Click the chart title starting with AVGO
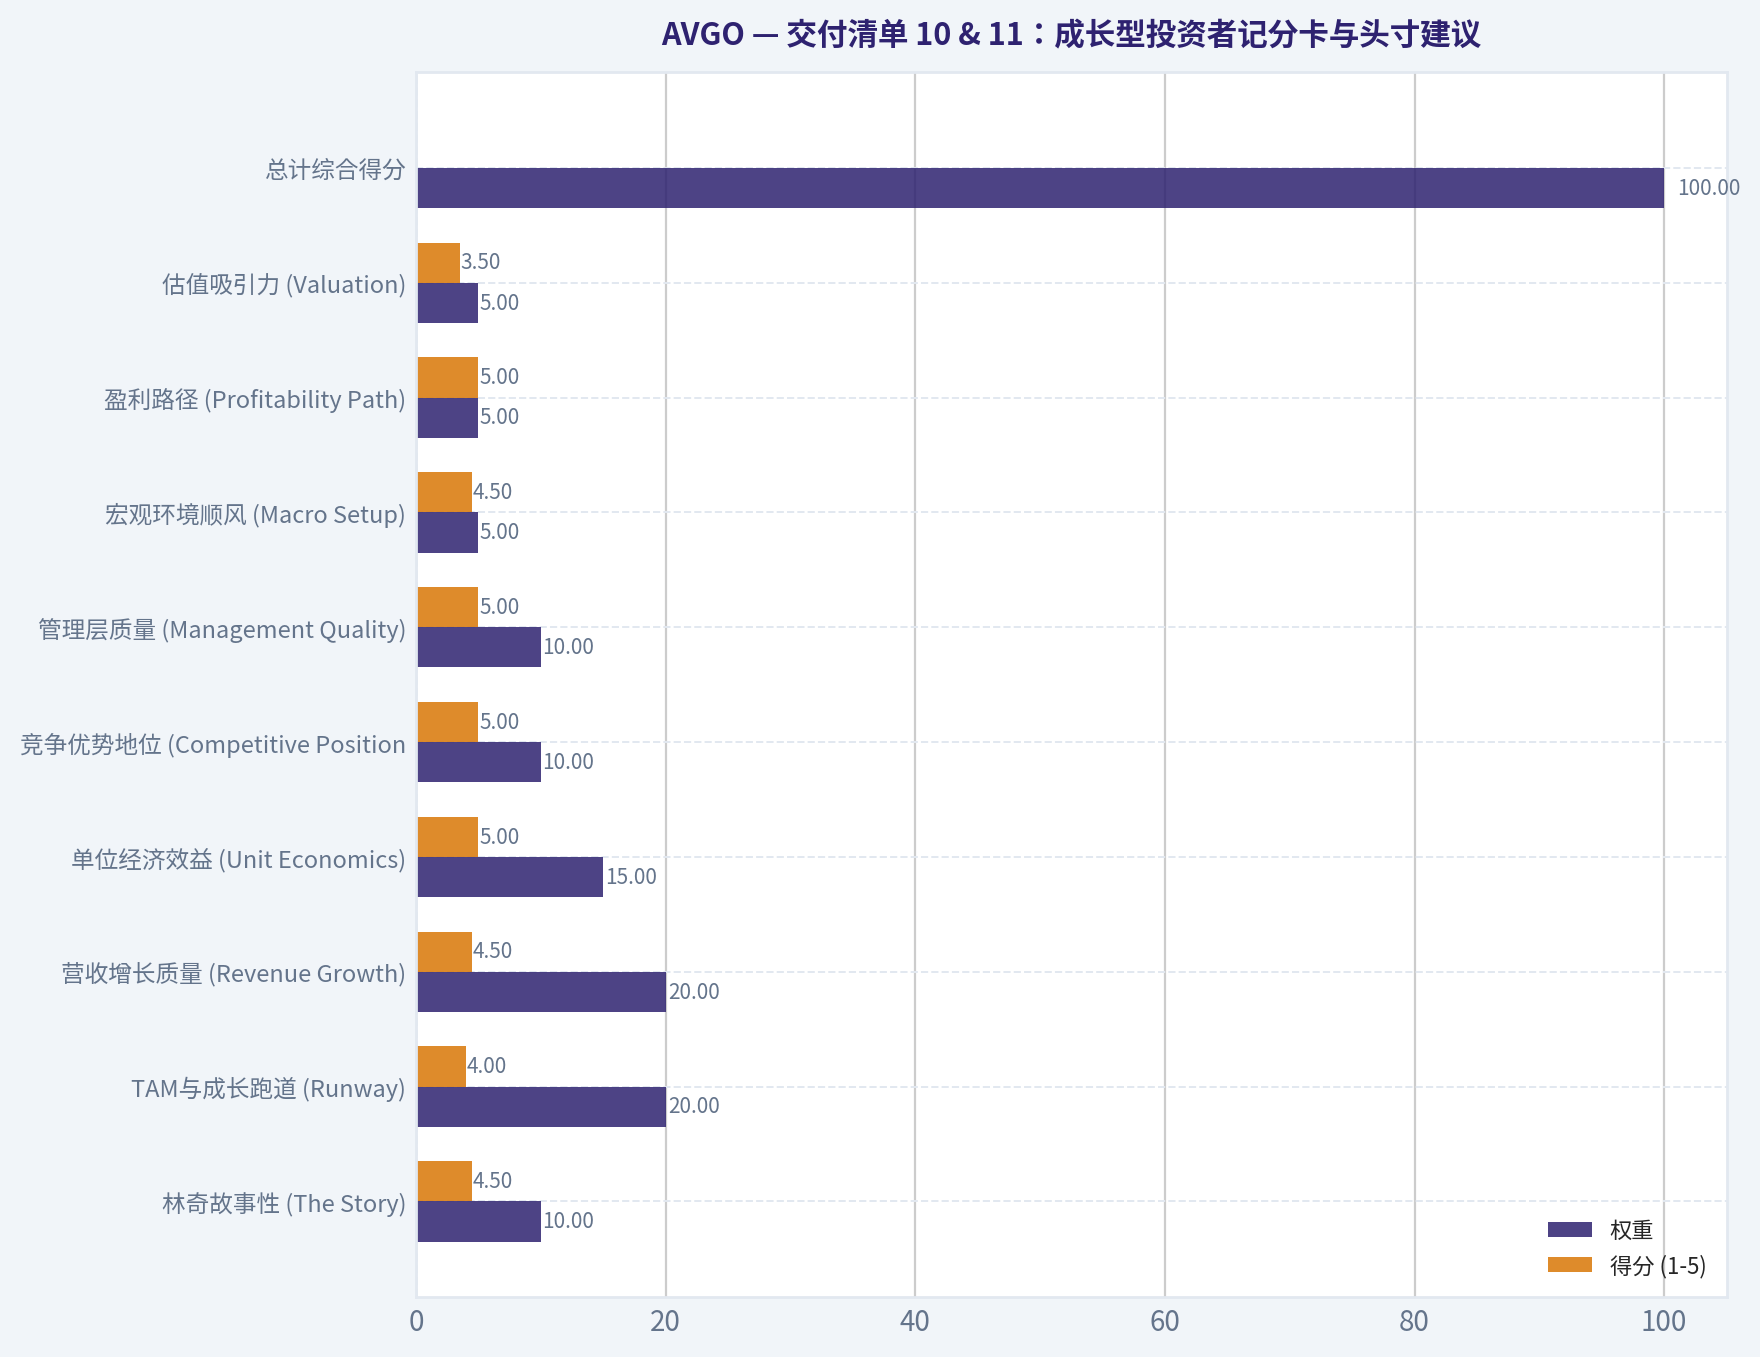The image size is (1760, 1357). 1071,34
